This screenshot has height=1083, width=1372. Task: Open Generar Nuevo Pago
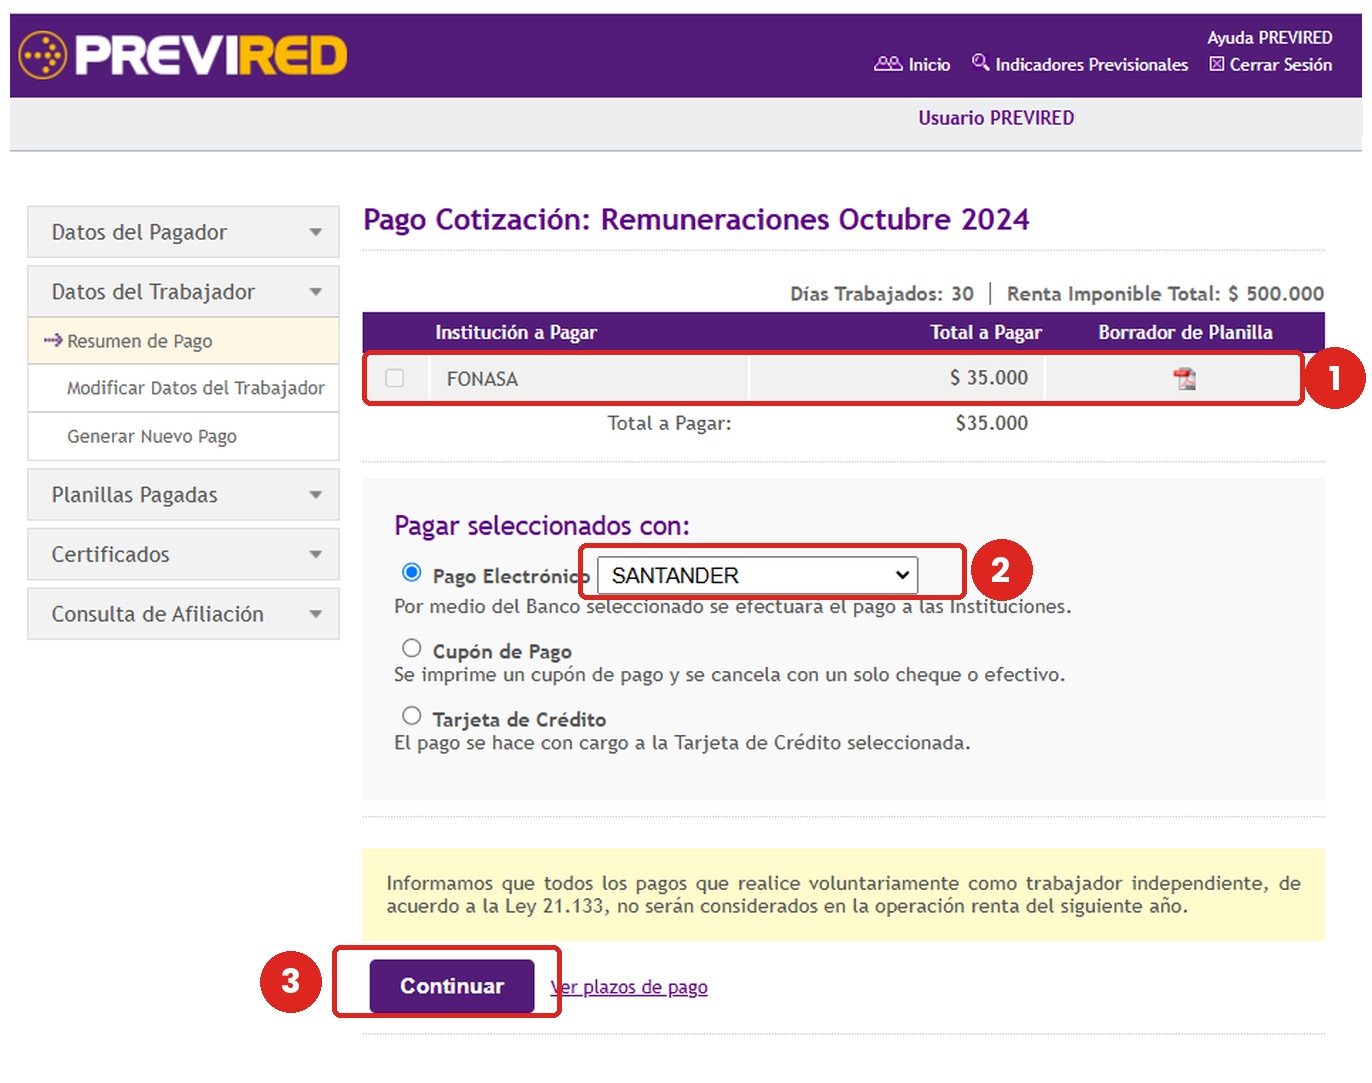[x=183, y=436]
